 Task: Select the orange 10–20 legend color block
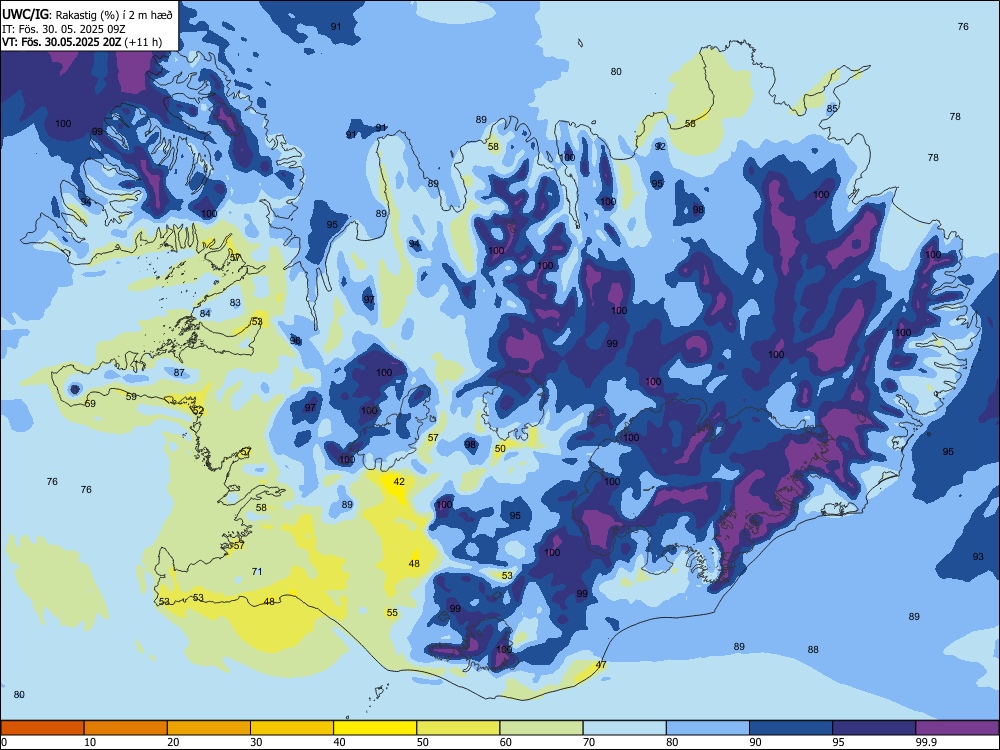tap(126, 728)
